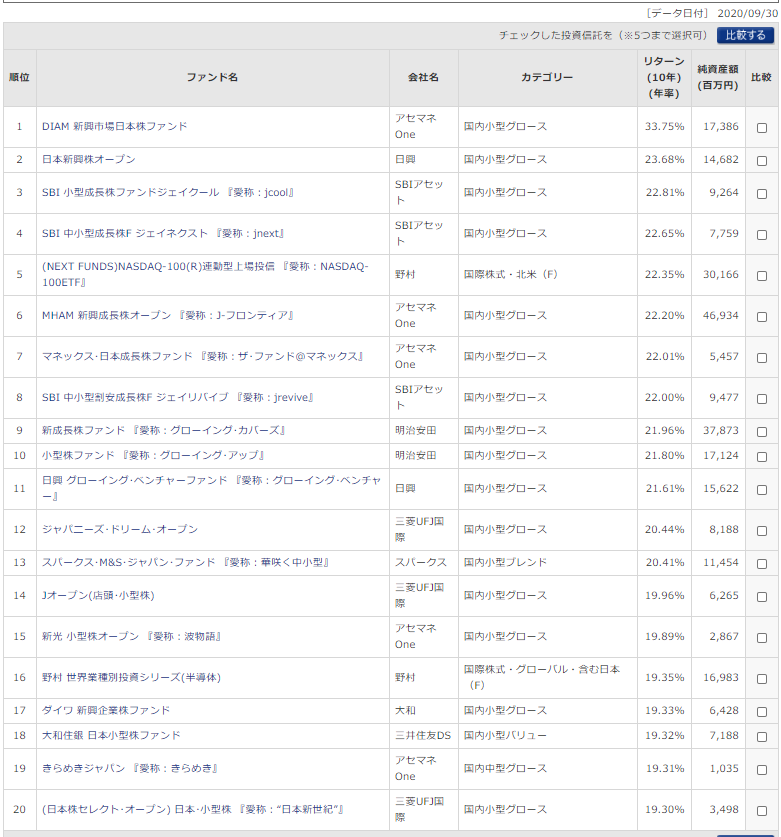Click the 比較する compare button
Viewport: 781px width, 837px height.
pyautogui.click(x=745, y=35)
